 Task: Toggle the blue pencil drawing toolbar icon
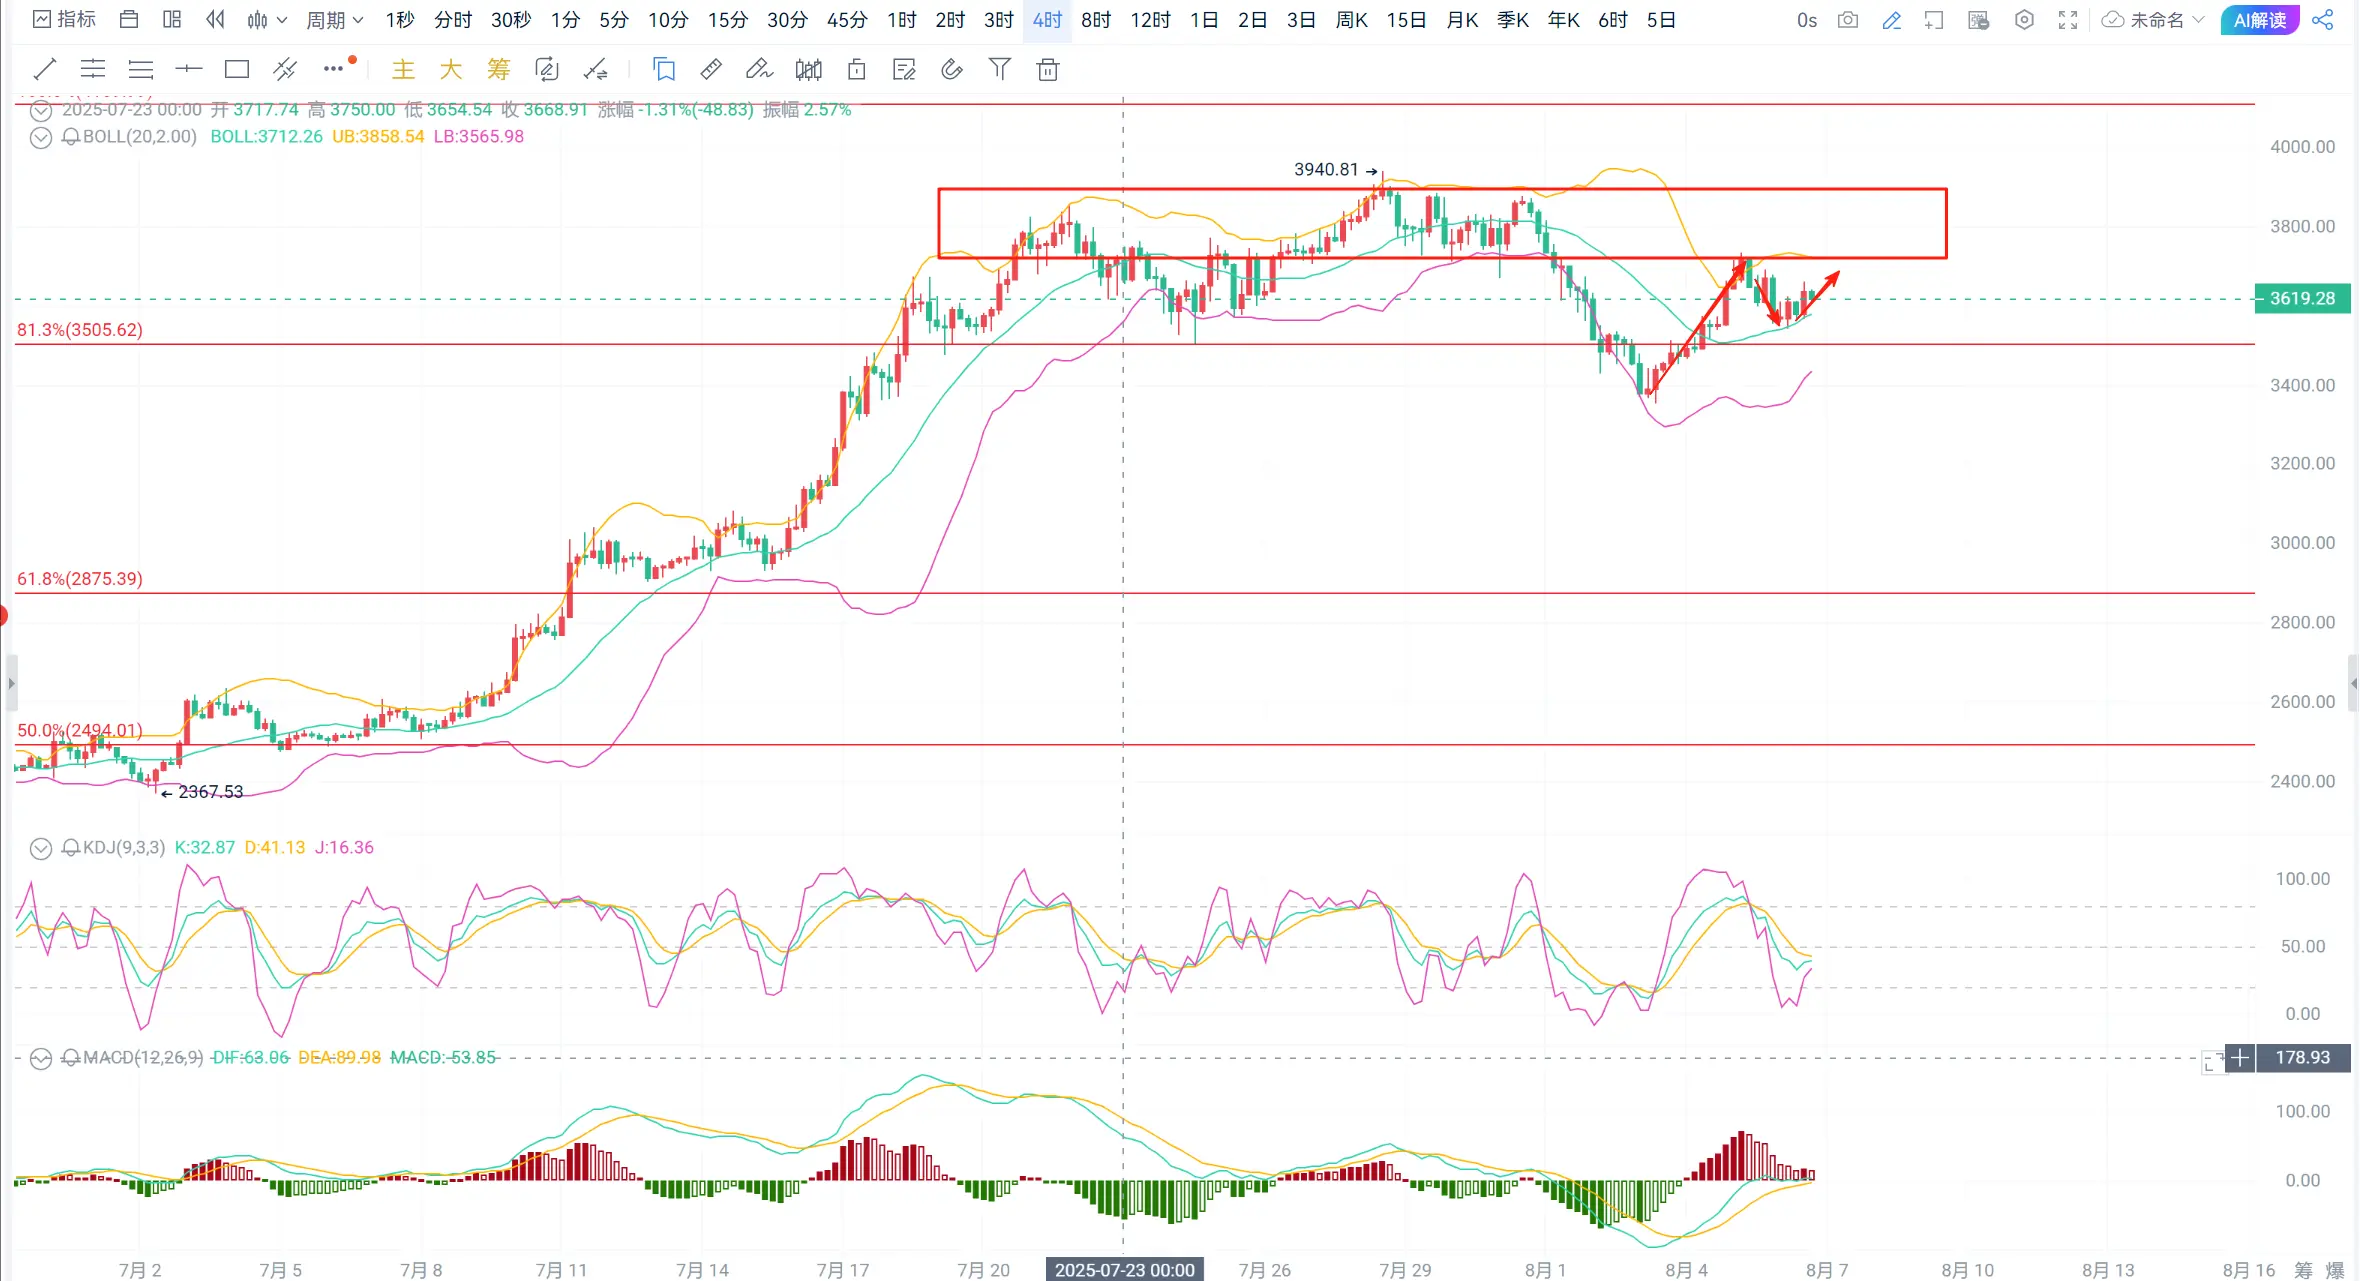[1891, 20]
